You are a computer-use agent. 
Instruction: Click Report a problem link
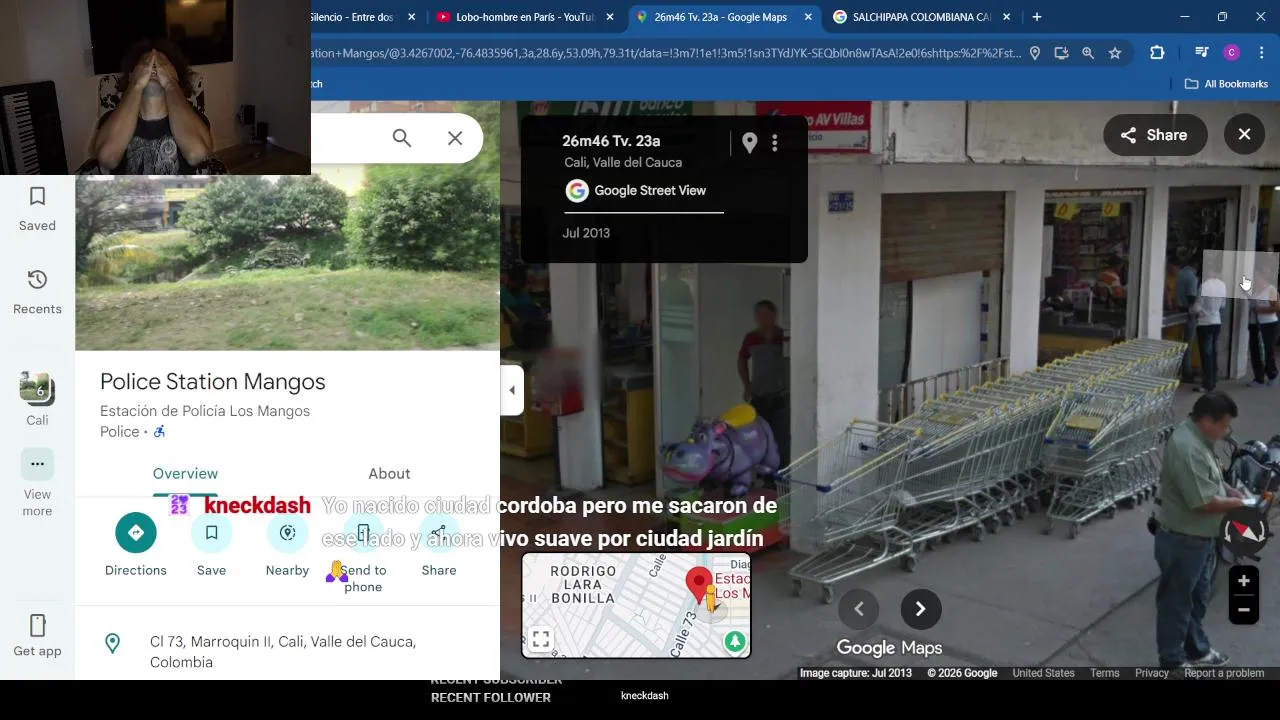pos(1224,673)
